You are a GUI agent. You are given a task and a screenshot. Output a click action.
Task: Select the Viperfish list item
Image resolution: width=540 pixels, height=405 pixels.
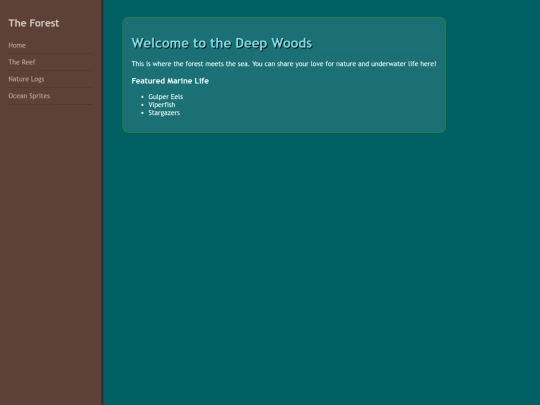pos(162,105)
